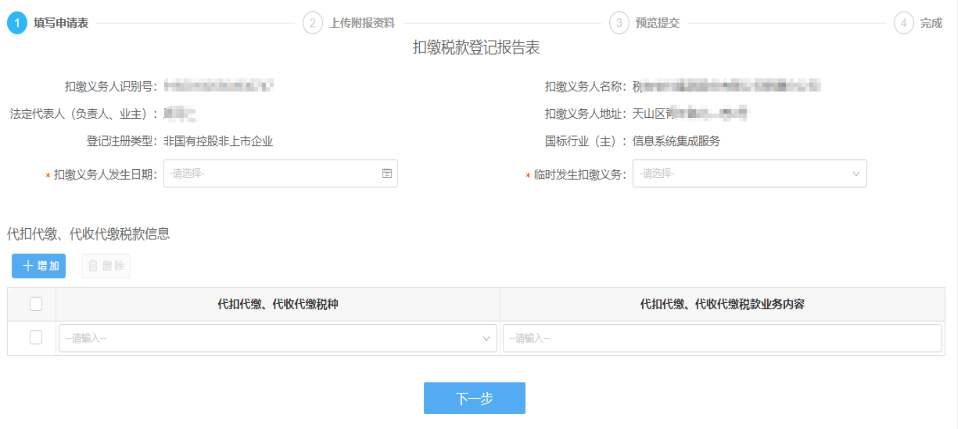Click the step 1 number circle
958x429 pixels.
click(17, 23)
